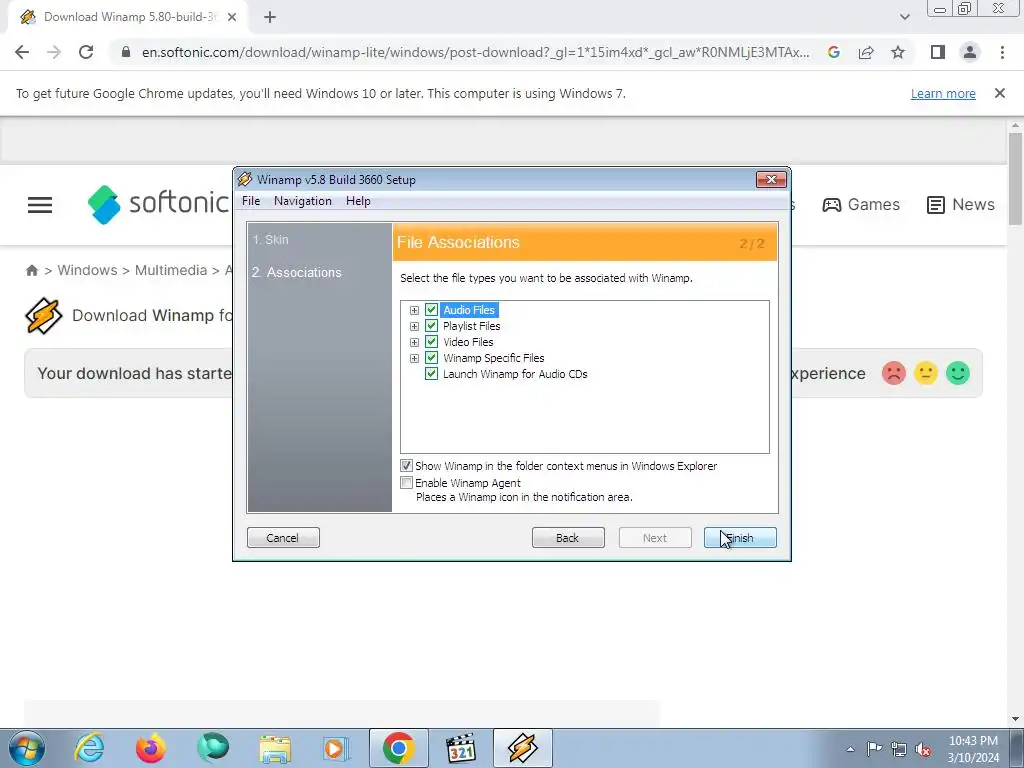Toggle Launch Winamp for Audio CDs checkbox
The height and width of the screenshot is (768, 1024).
(431, 374)
